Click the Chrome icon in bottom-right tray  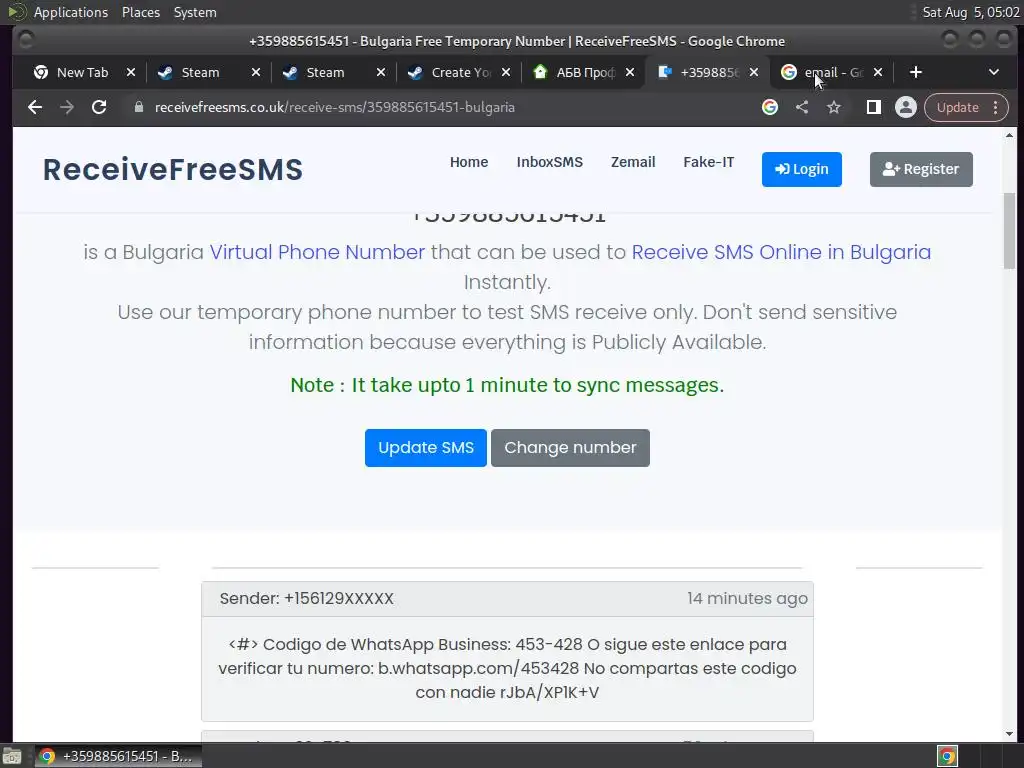[947, 756]
